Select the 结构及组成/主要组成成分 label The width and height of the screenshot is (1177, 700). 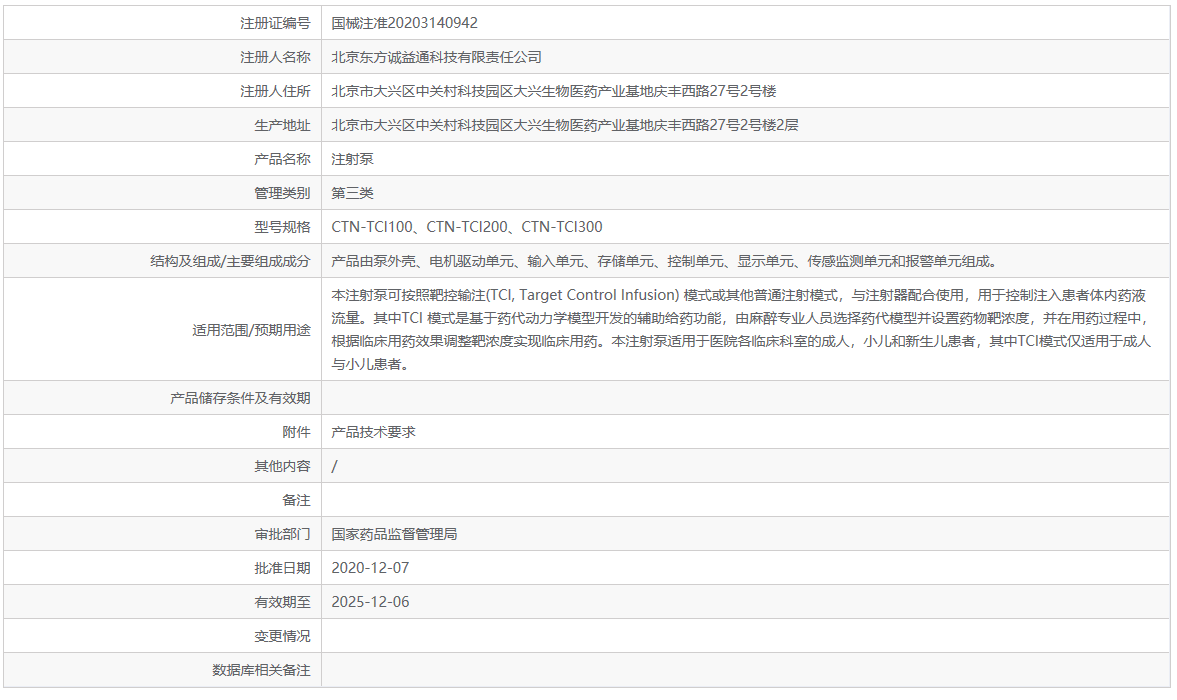[230, 261]
